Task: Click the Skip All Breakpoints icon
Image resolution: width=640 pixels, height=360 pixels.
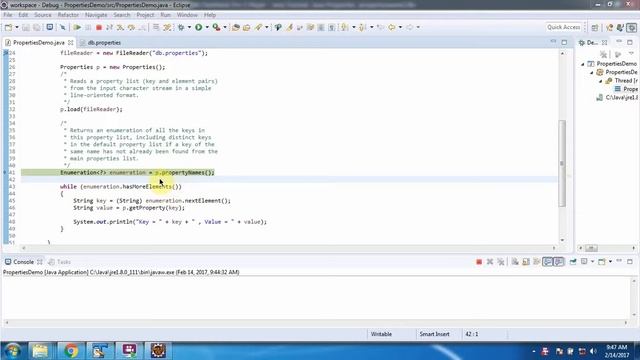Action: [62, 27]
